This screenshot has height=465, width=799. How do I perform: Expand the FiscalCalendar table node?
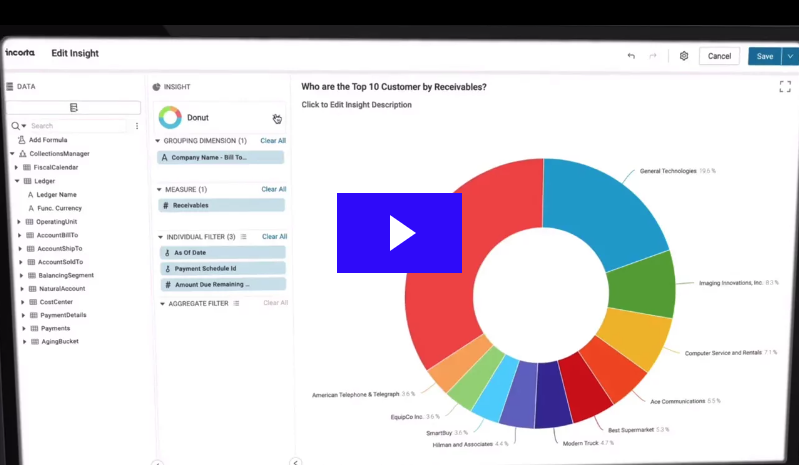coord(15,167)
